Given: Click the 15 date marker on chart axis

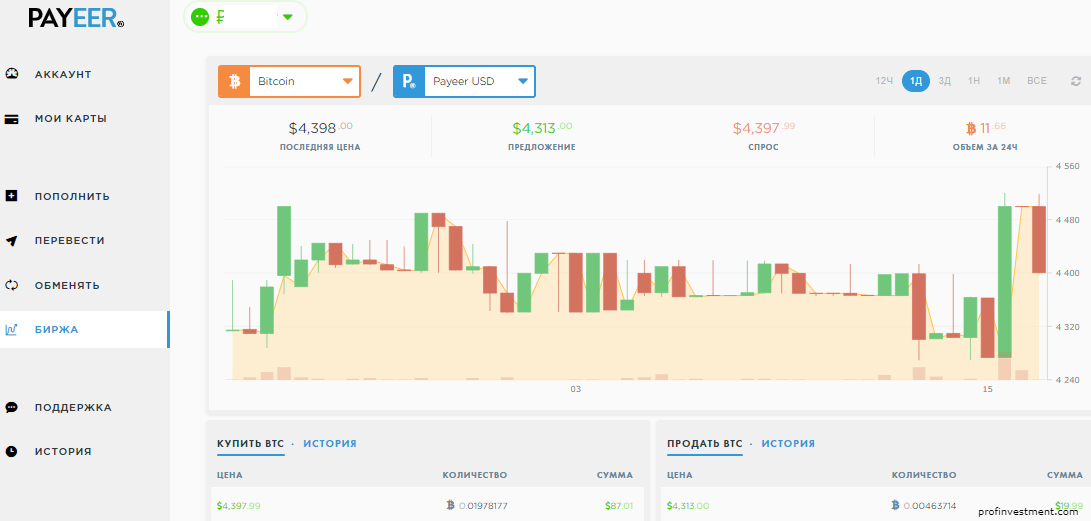Looking at the screenshot, I should tap(987, 390).
